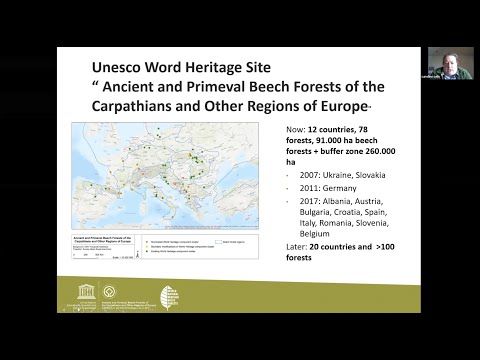
Task: Select the '2017: Albania, Austria,' bullet line
Action: pos(341,201)
